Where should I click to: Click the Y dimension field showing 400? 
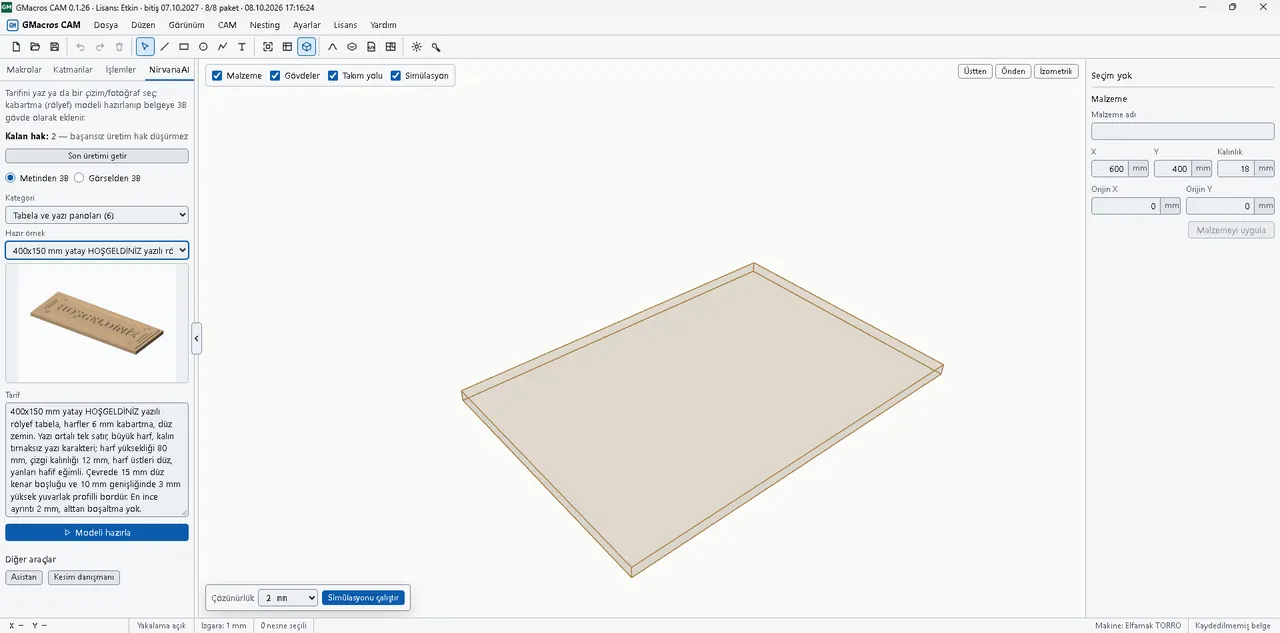point(1173,169)
